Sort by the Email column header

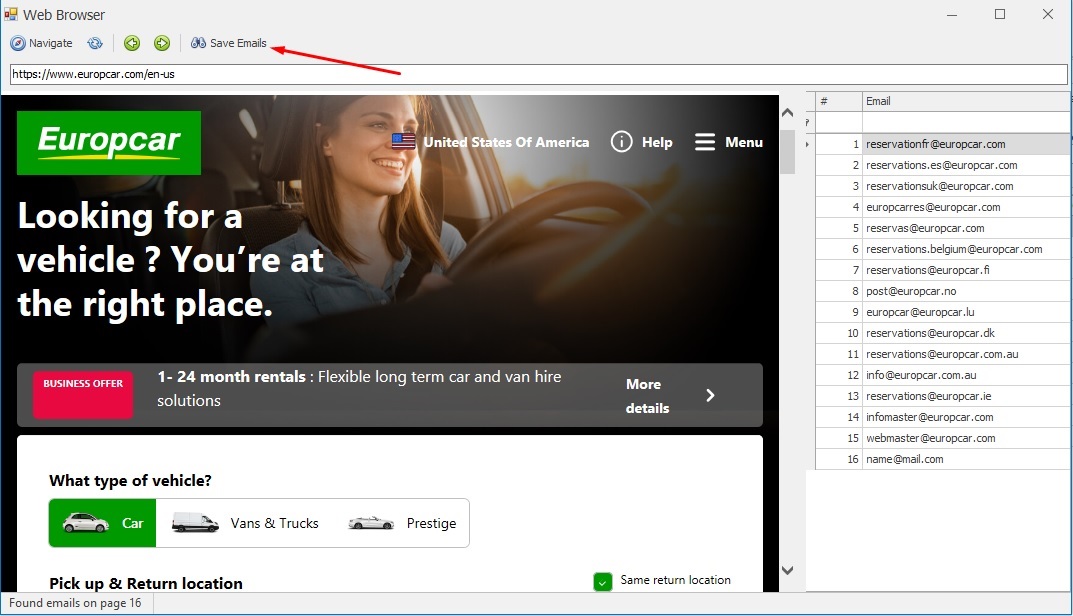point(966,101)
